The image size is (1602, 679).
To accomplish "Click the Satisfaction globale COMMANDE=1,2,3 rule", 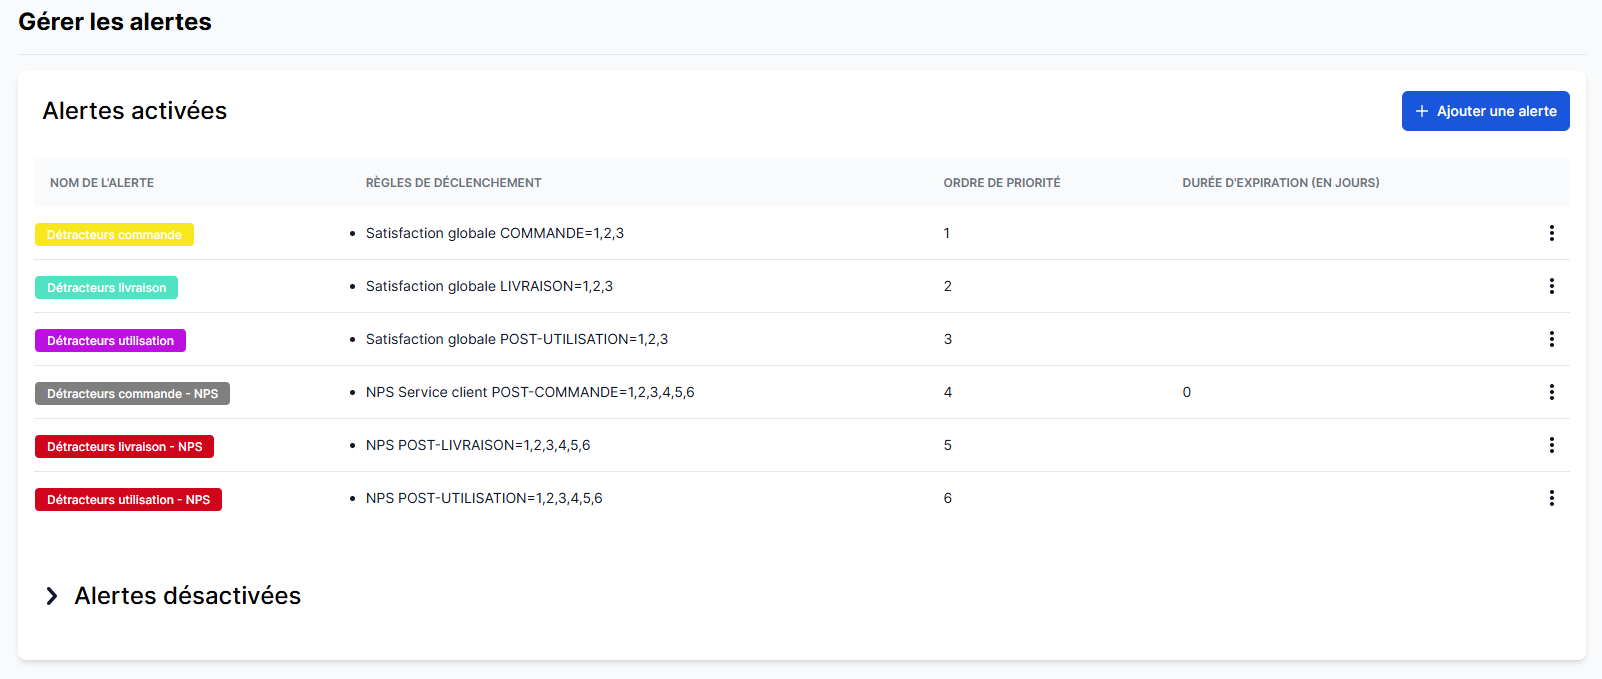I will tap(494, 233).
